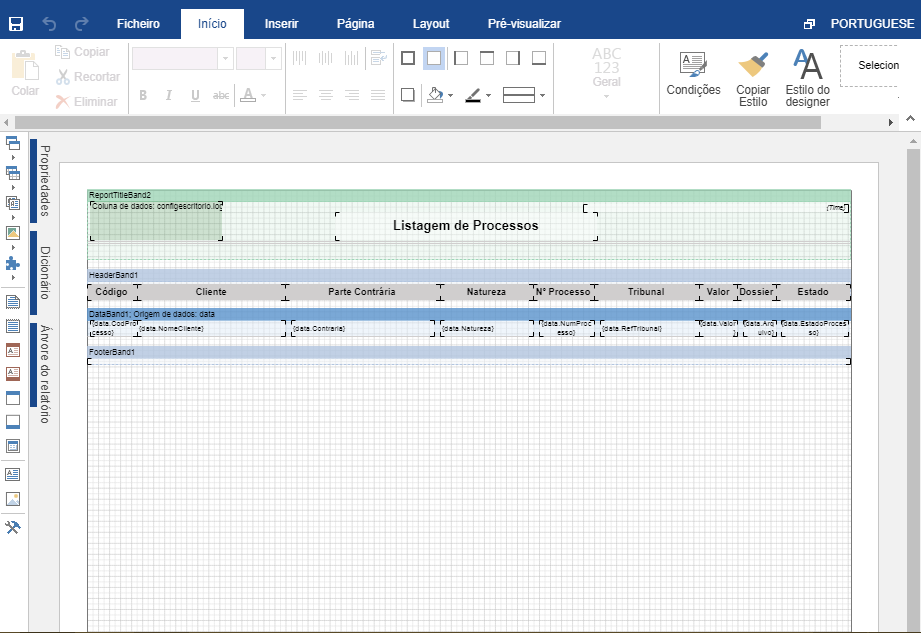Click the page with torn bottom edge toolbox icon
Screen dimensions: 921x633
pyautogui.click(x=13, y=302)
